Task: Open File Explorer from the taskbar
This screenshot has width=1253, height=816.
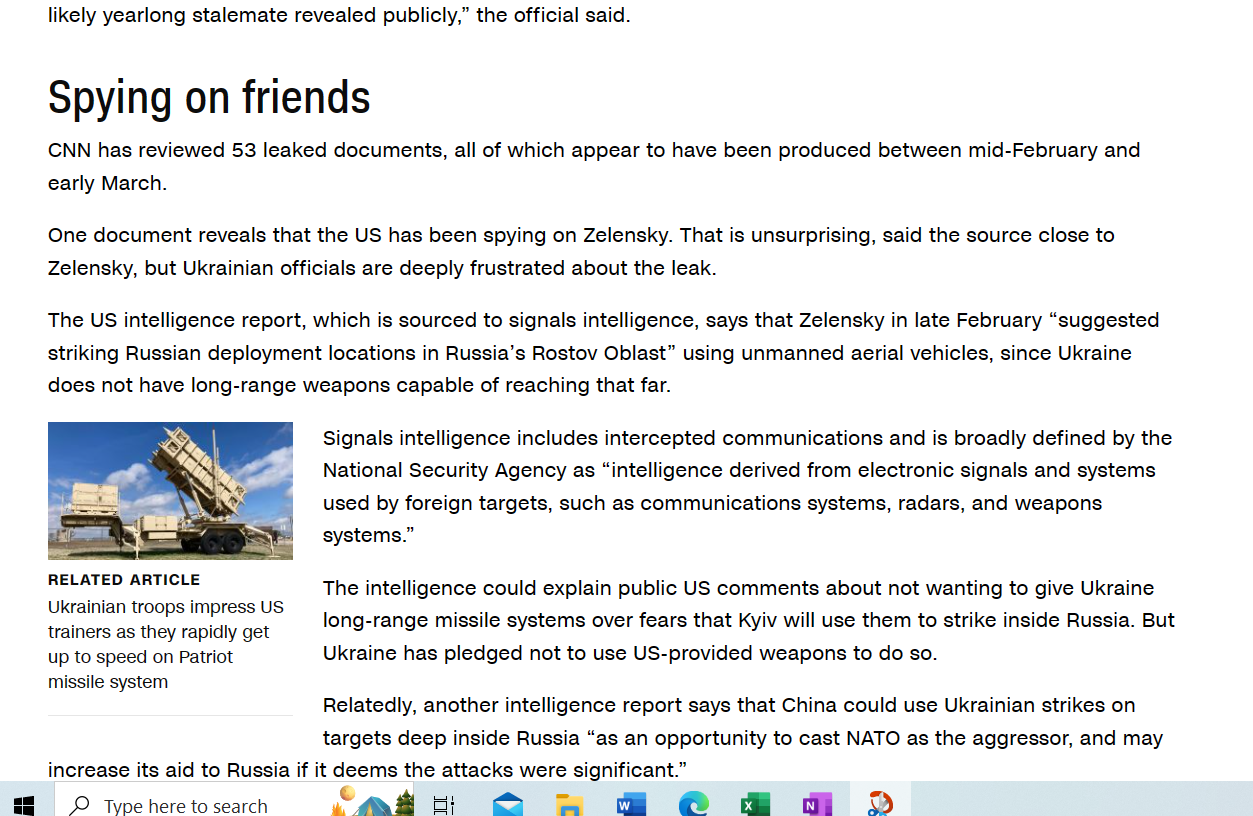Action: [570, 804]
